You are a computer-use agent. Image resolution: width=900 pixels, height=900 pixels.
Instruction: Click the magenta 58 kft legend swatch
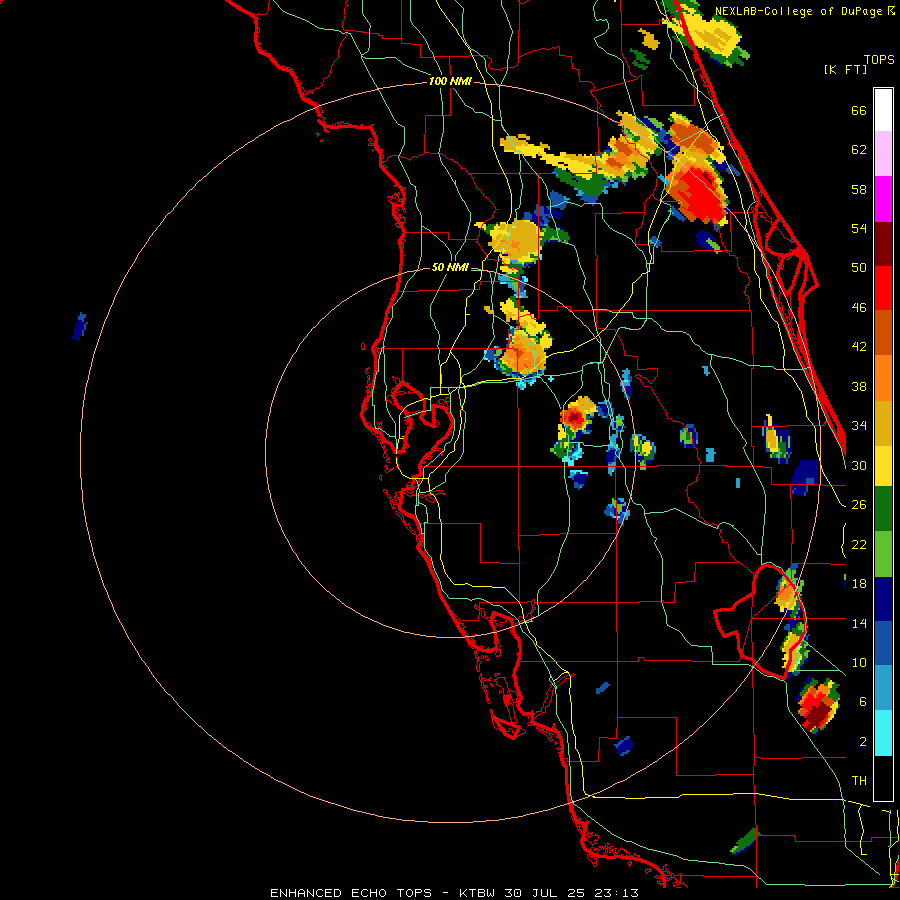883,199
